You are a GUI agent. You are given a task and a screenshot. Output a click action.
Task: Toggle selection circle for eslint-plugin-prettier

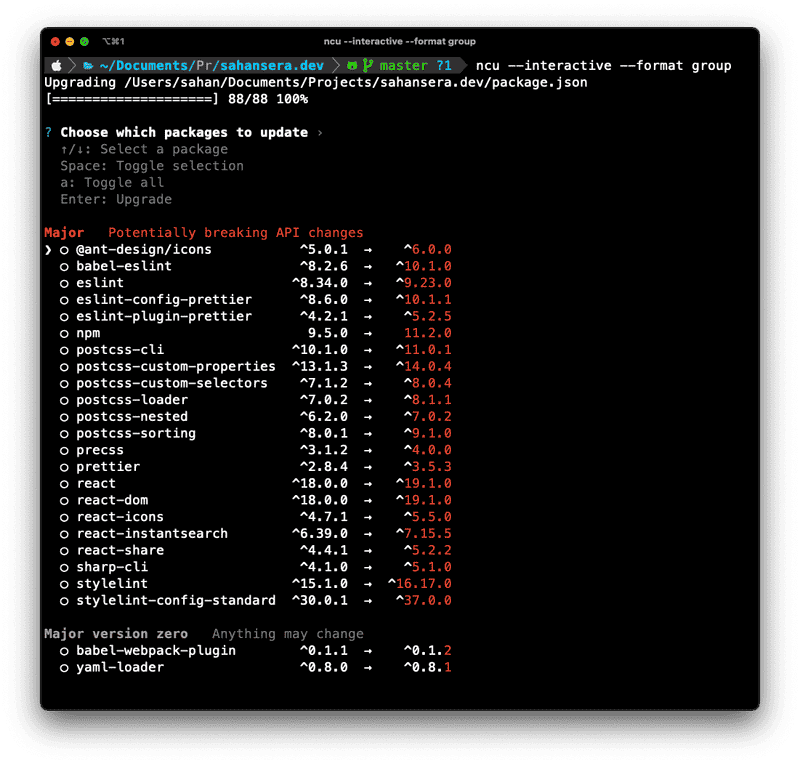pyautogui.click(x=64, y=317)
